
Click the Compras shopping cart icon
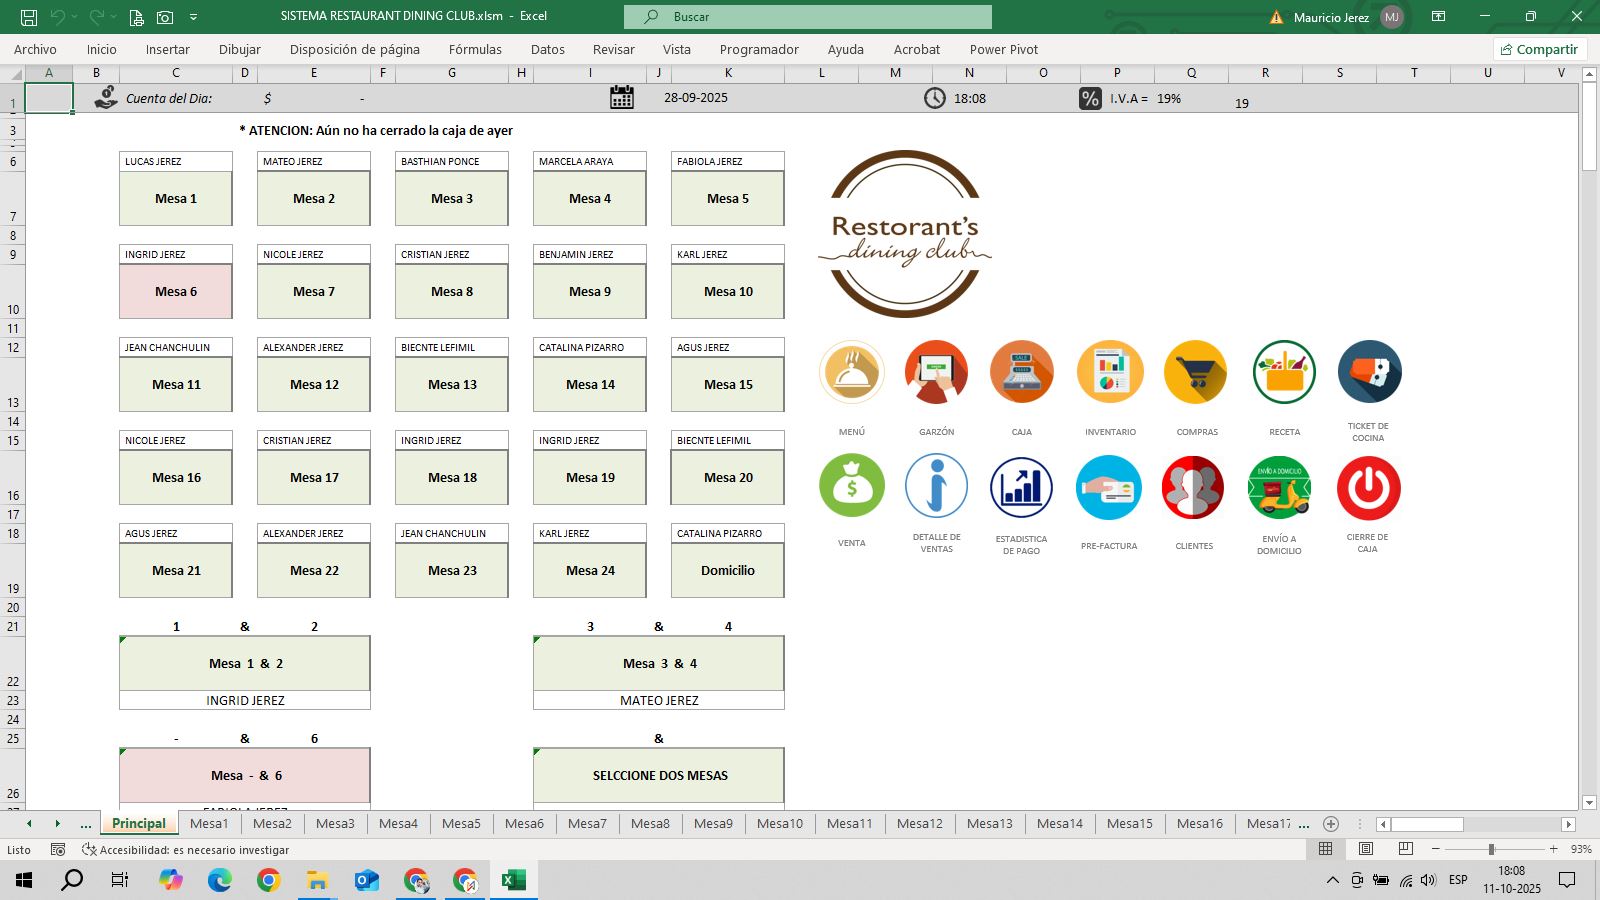[1196, 372]
